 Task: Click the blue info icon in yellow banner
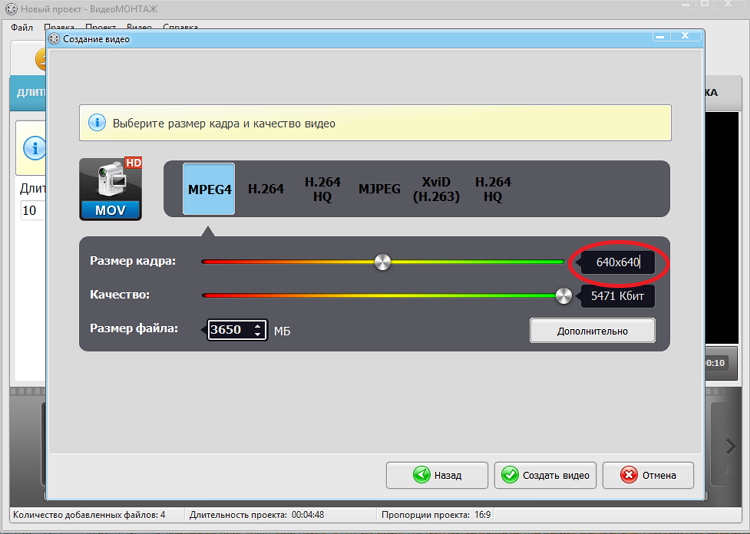[97, 123]
